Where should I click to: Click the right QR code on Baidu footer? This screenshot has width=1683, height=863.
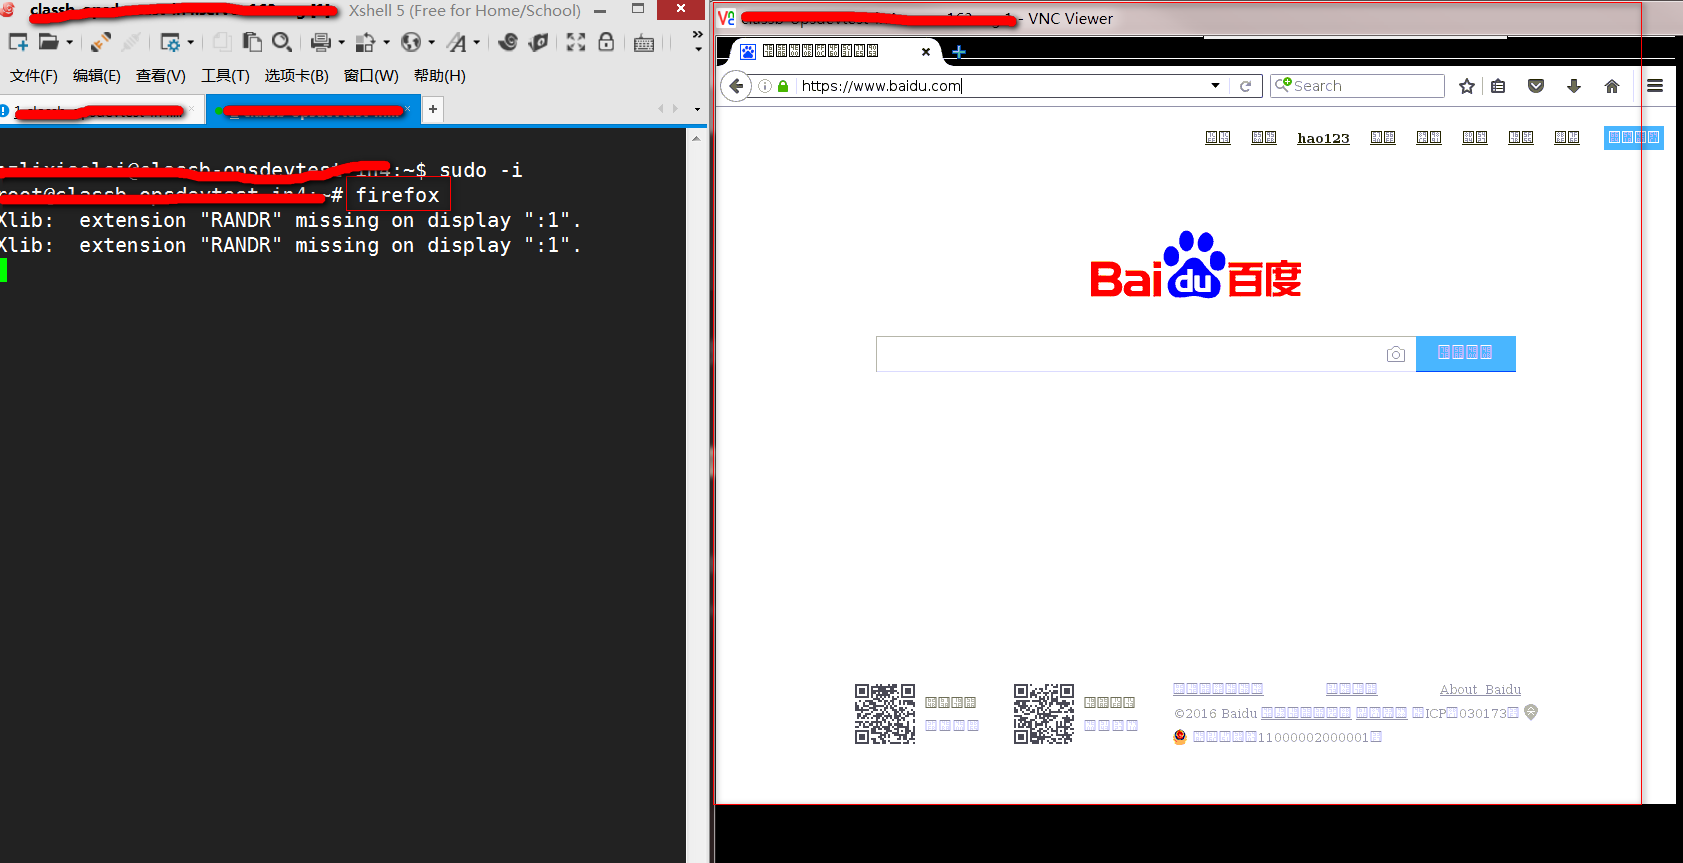[1044, 714]
